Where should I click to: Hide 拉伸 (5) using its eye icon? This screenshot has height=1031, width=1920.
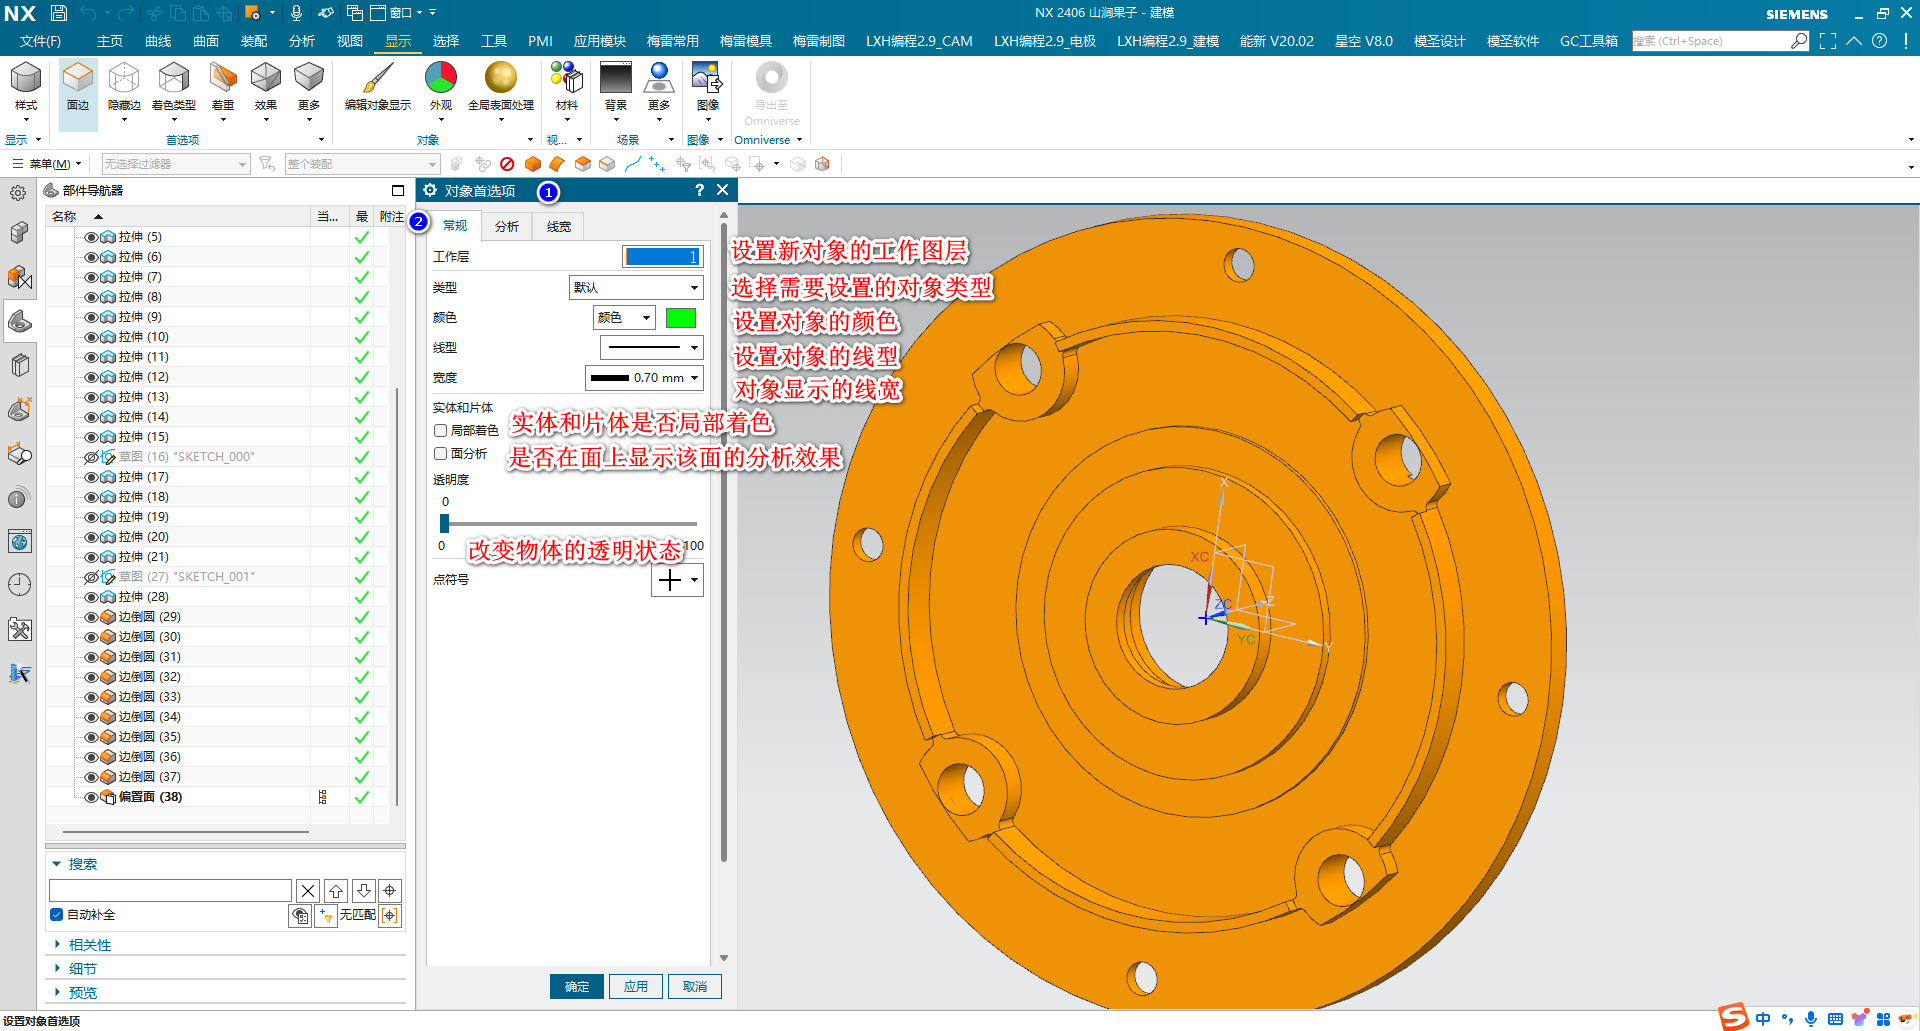91,237
